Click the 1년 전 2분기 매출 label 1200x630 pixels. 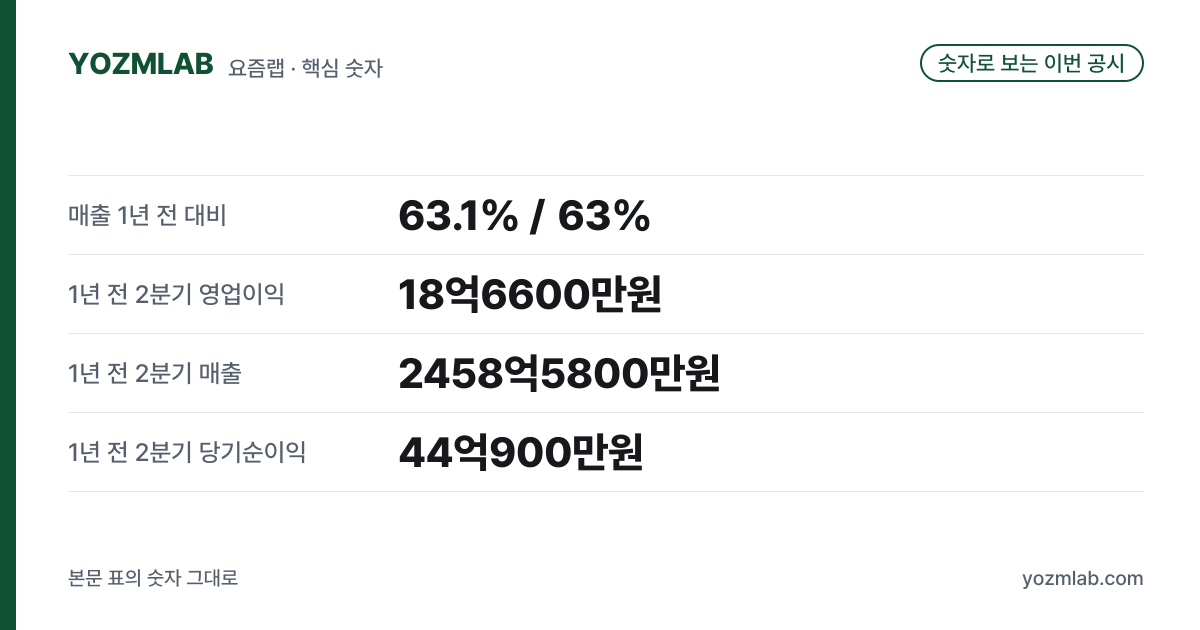coord(155,373)
